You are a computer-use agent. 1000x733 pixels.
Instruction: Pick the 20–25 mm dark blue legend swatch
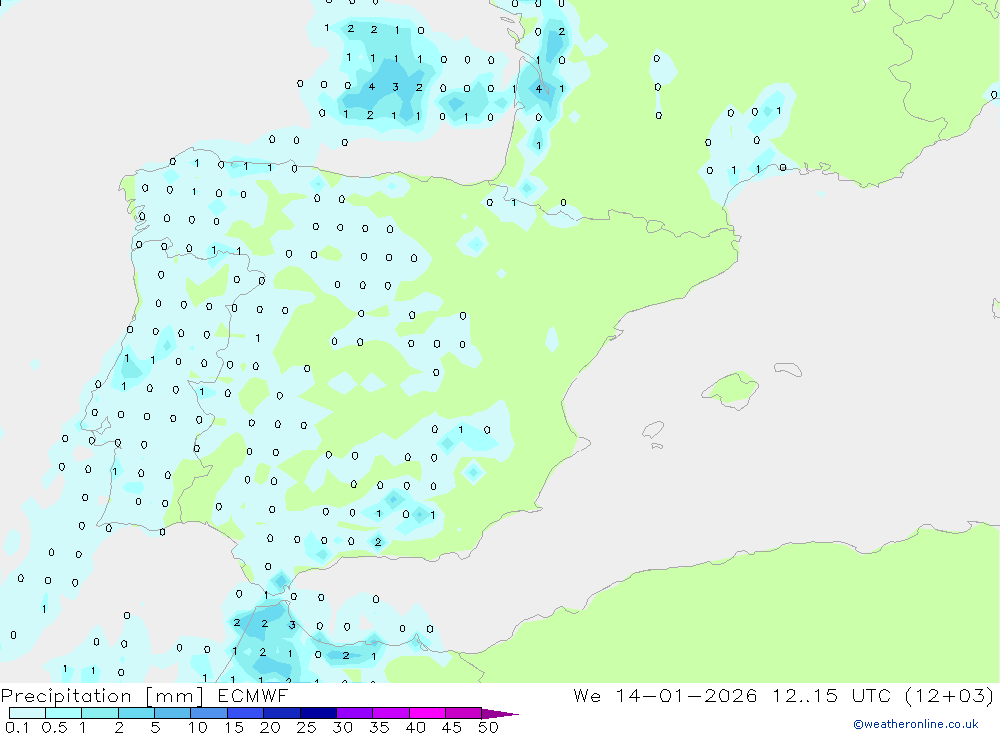tap(282, 713)
